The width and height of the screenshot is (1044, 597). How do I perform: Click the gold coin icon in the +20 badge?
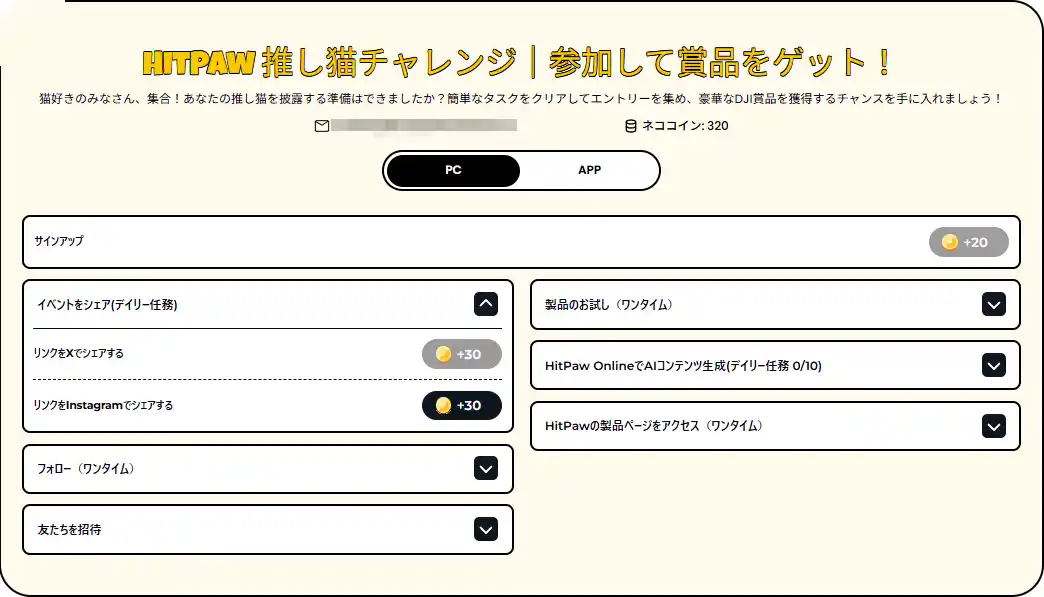[948, 242]
